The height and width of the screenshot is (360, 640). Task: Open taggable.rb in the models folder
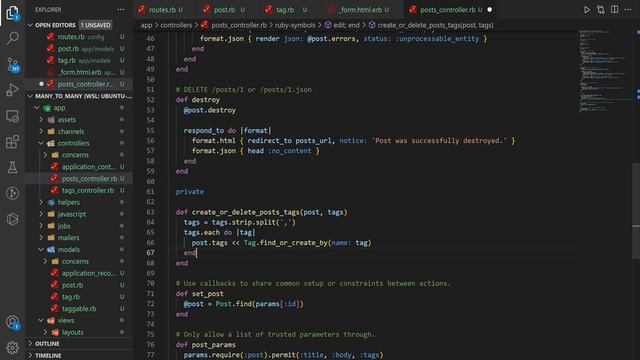(79, 309)
